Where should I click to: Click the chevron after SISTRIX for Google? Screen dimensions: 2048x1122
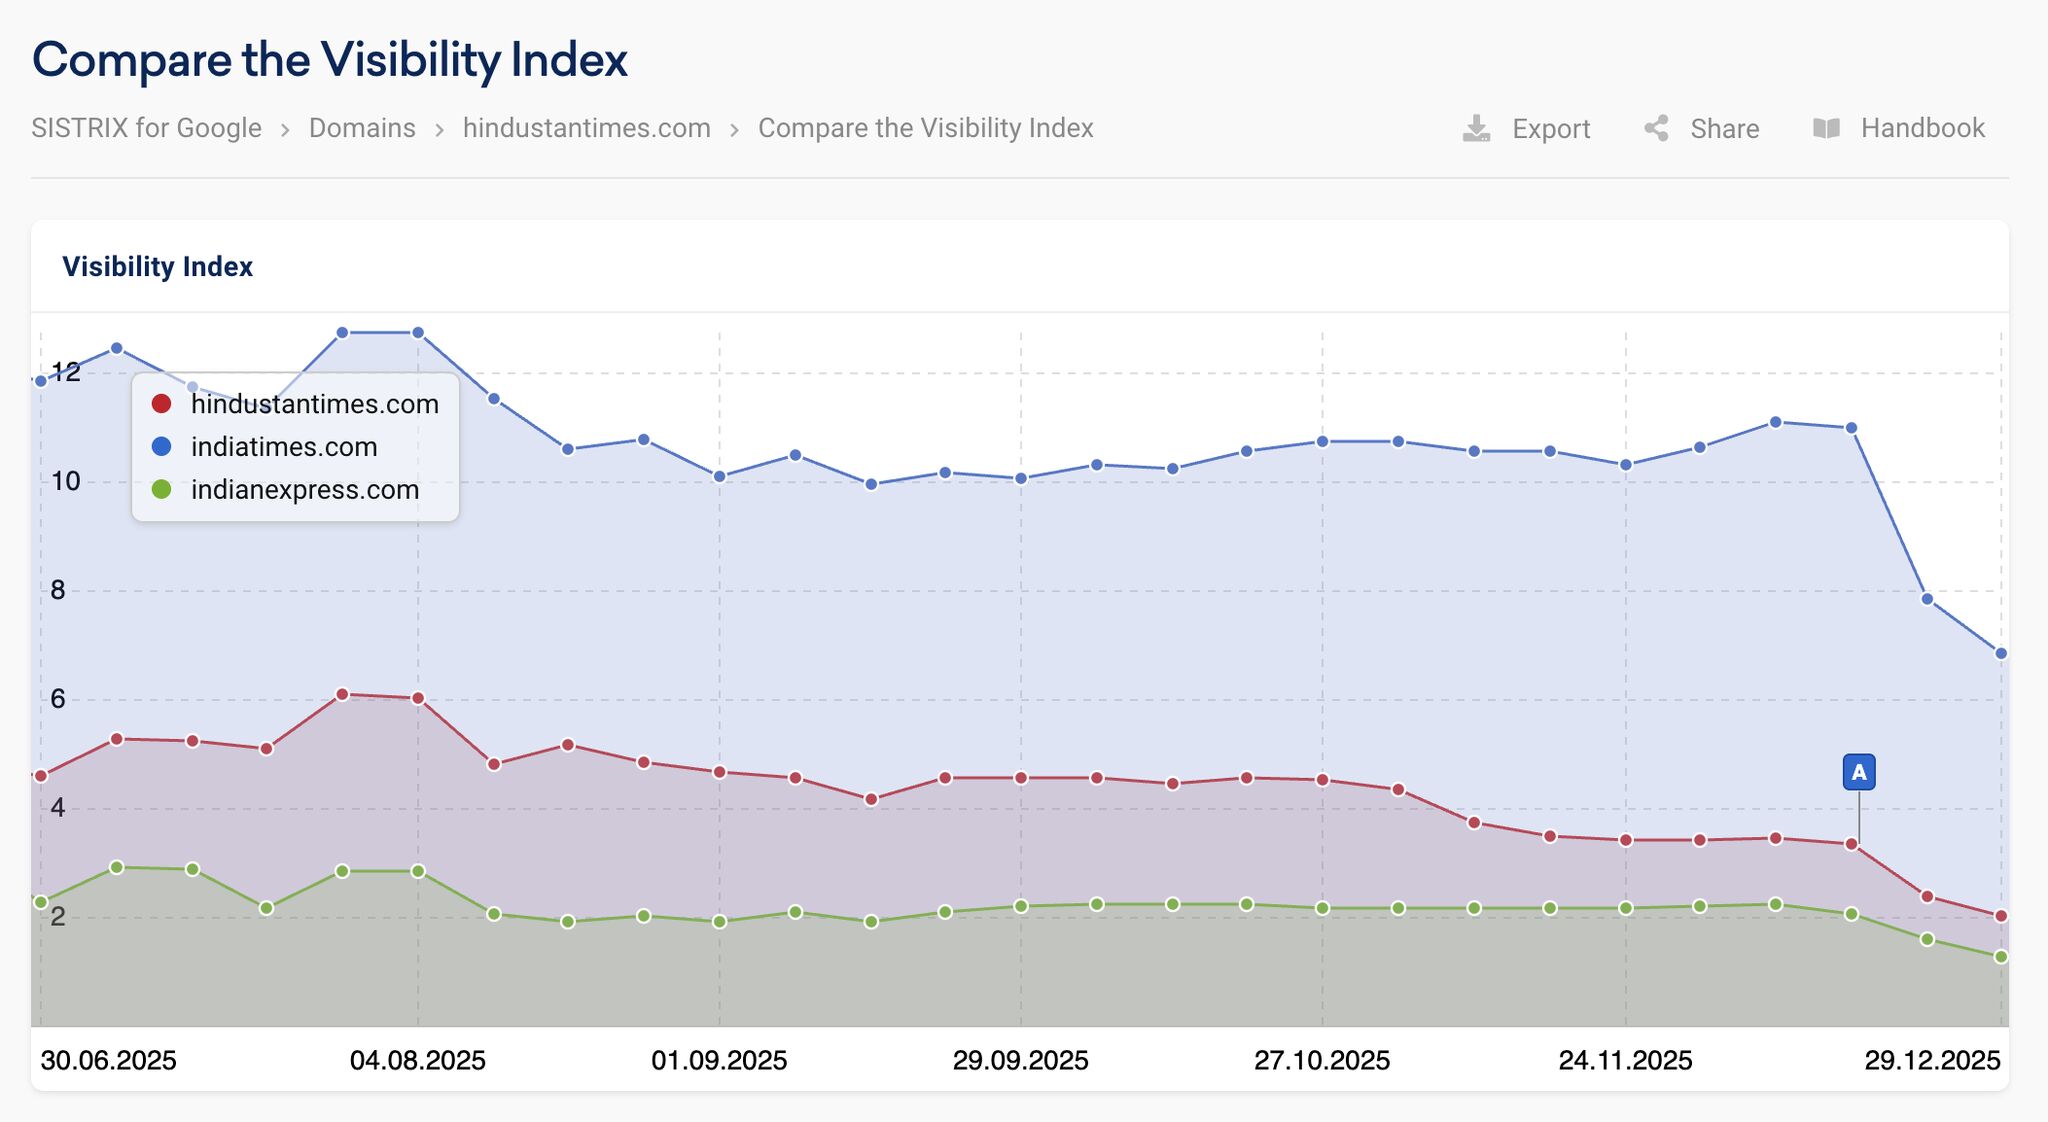coord(286,128)
